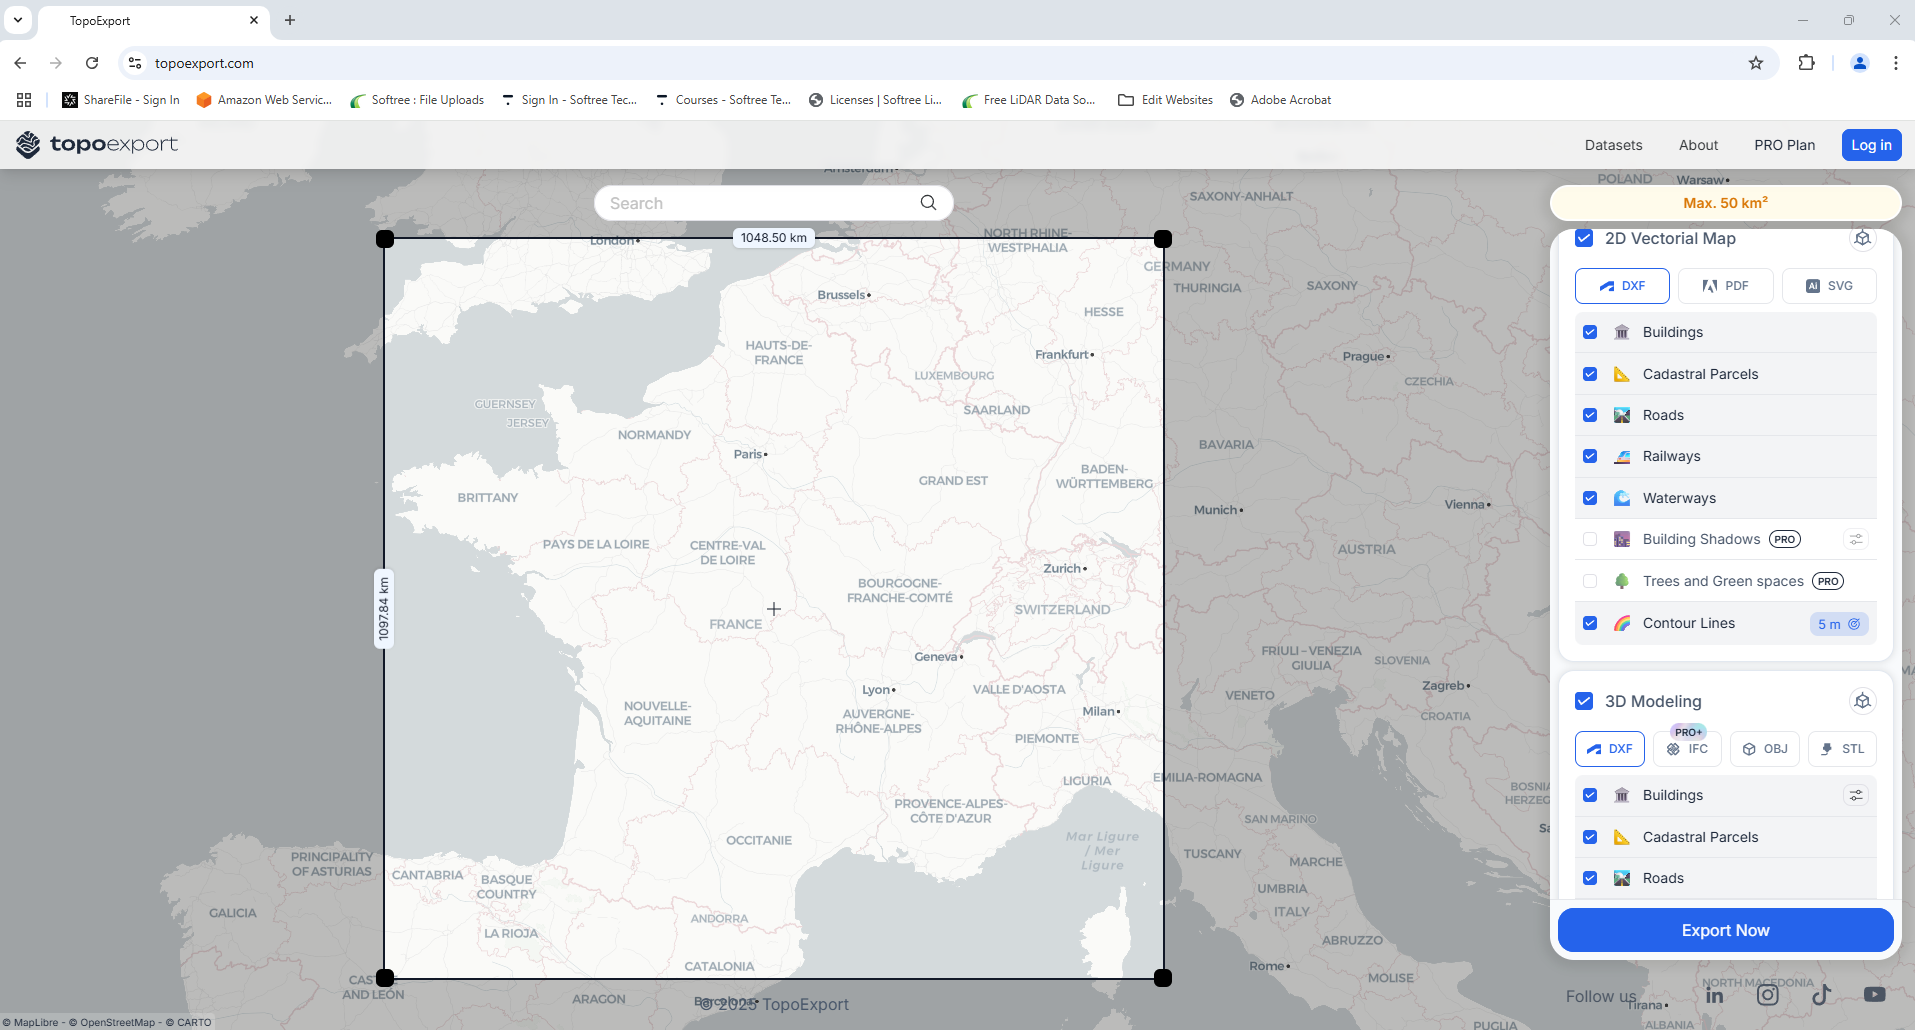Click the Waterways layer icon

1622,498
